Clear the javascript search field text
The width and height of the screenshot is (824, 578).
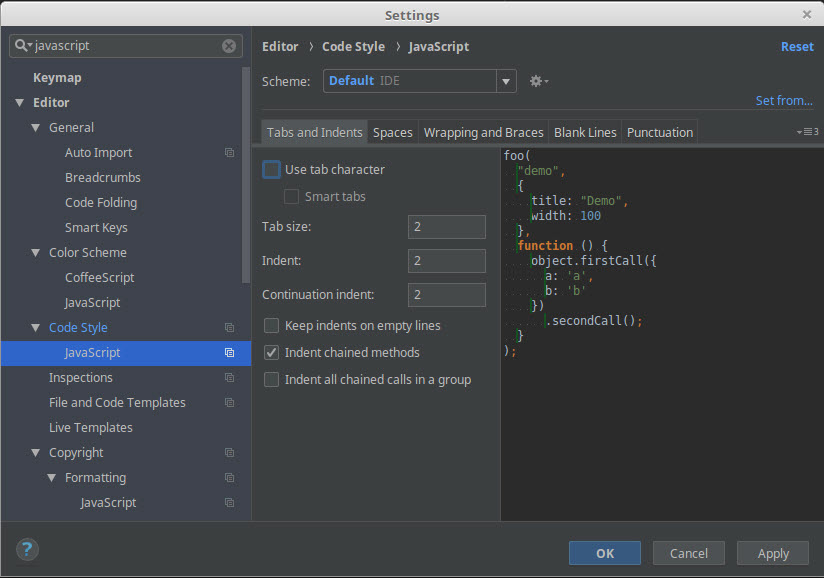[x=229, y=46]
